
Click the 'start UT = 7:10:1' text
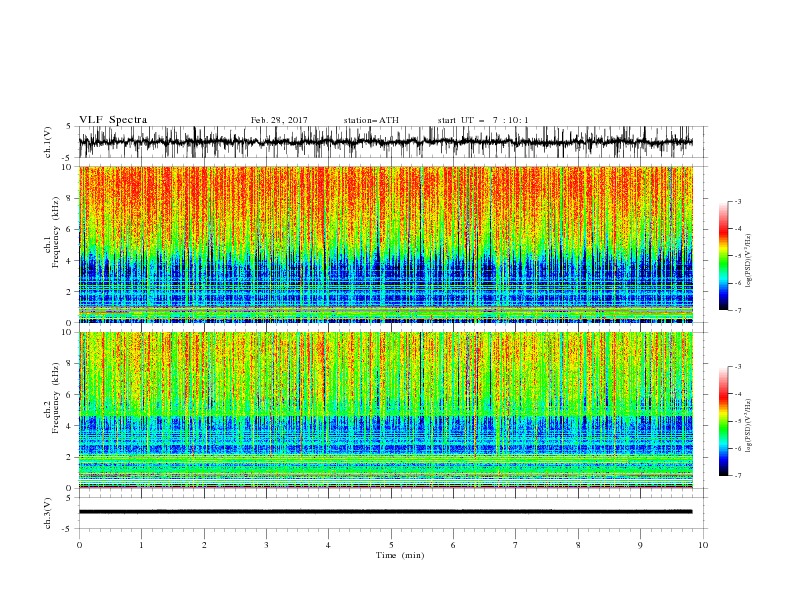point(483,120)
